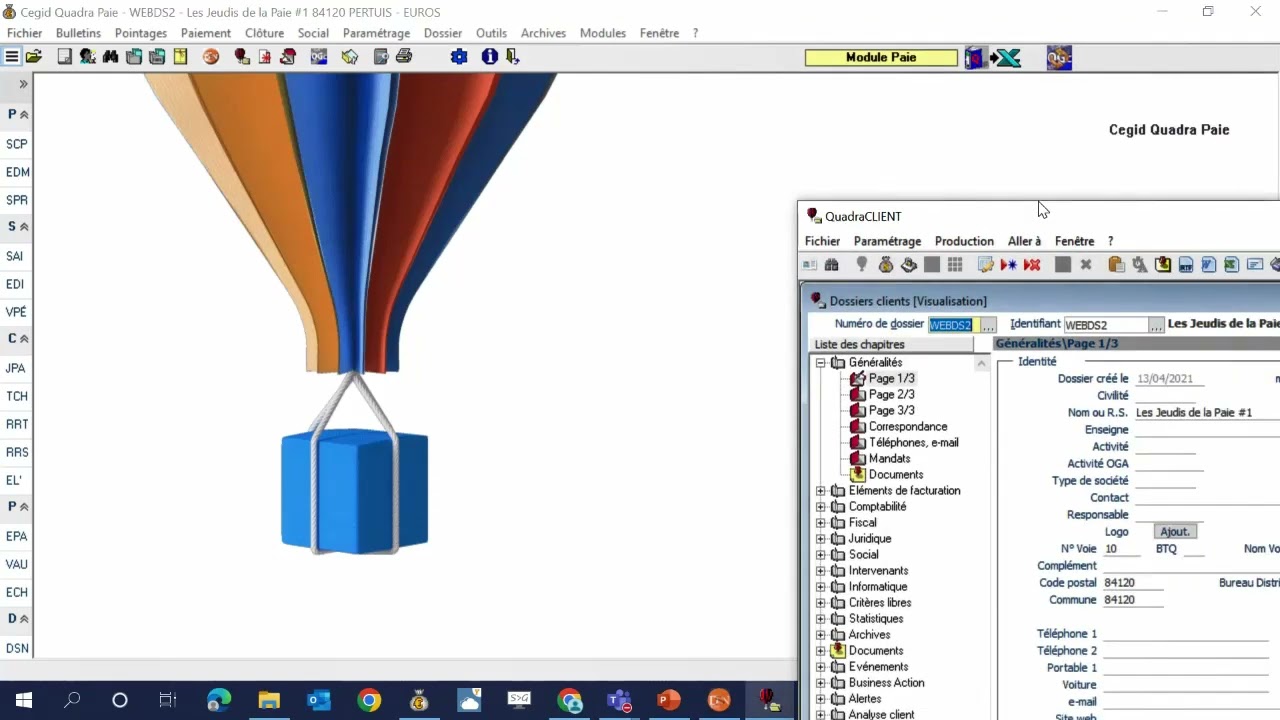1280x720 pixels.
Task: Open PowerPoint from the taskbar
Action: pos(669,700)
